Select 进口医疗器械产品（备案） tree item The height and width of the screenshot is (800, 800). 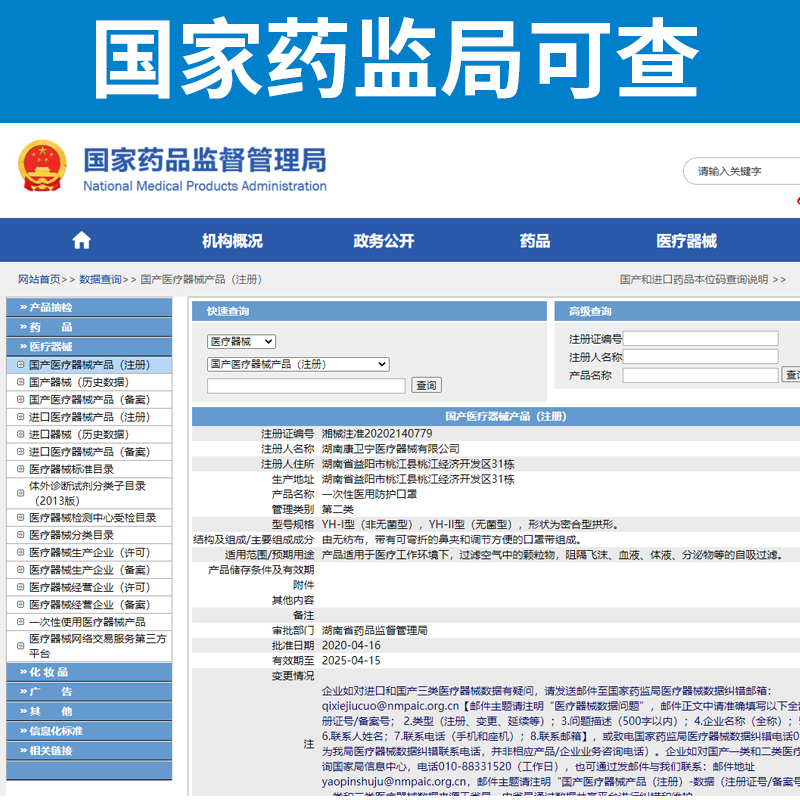click(x=89, y=452)
